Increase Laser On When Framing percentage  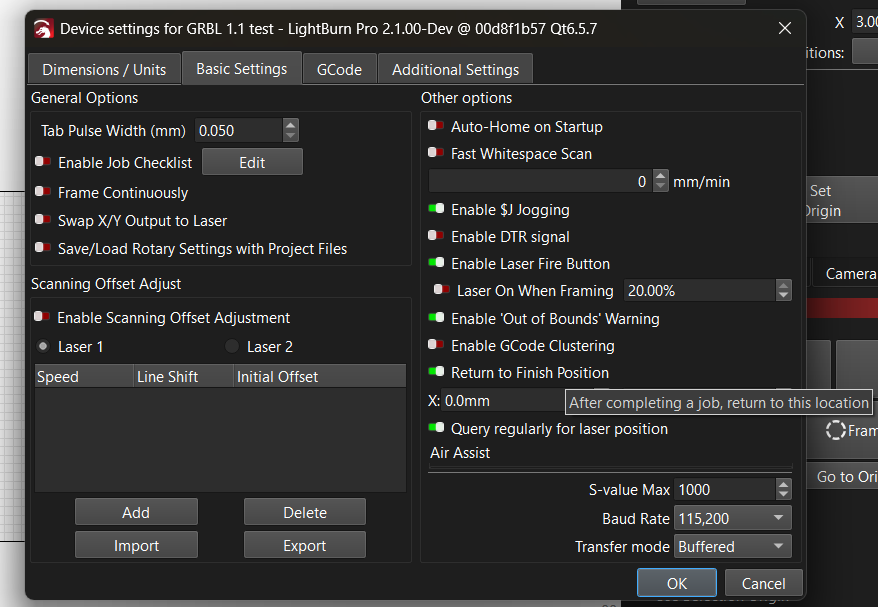click(x=784, y=285)
